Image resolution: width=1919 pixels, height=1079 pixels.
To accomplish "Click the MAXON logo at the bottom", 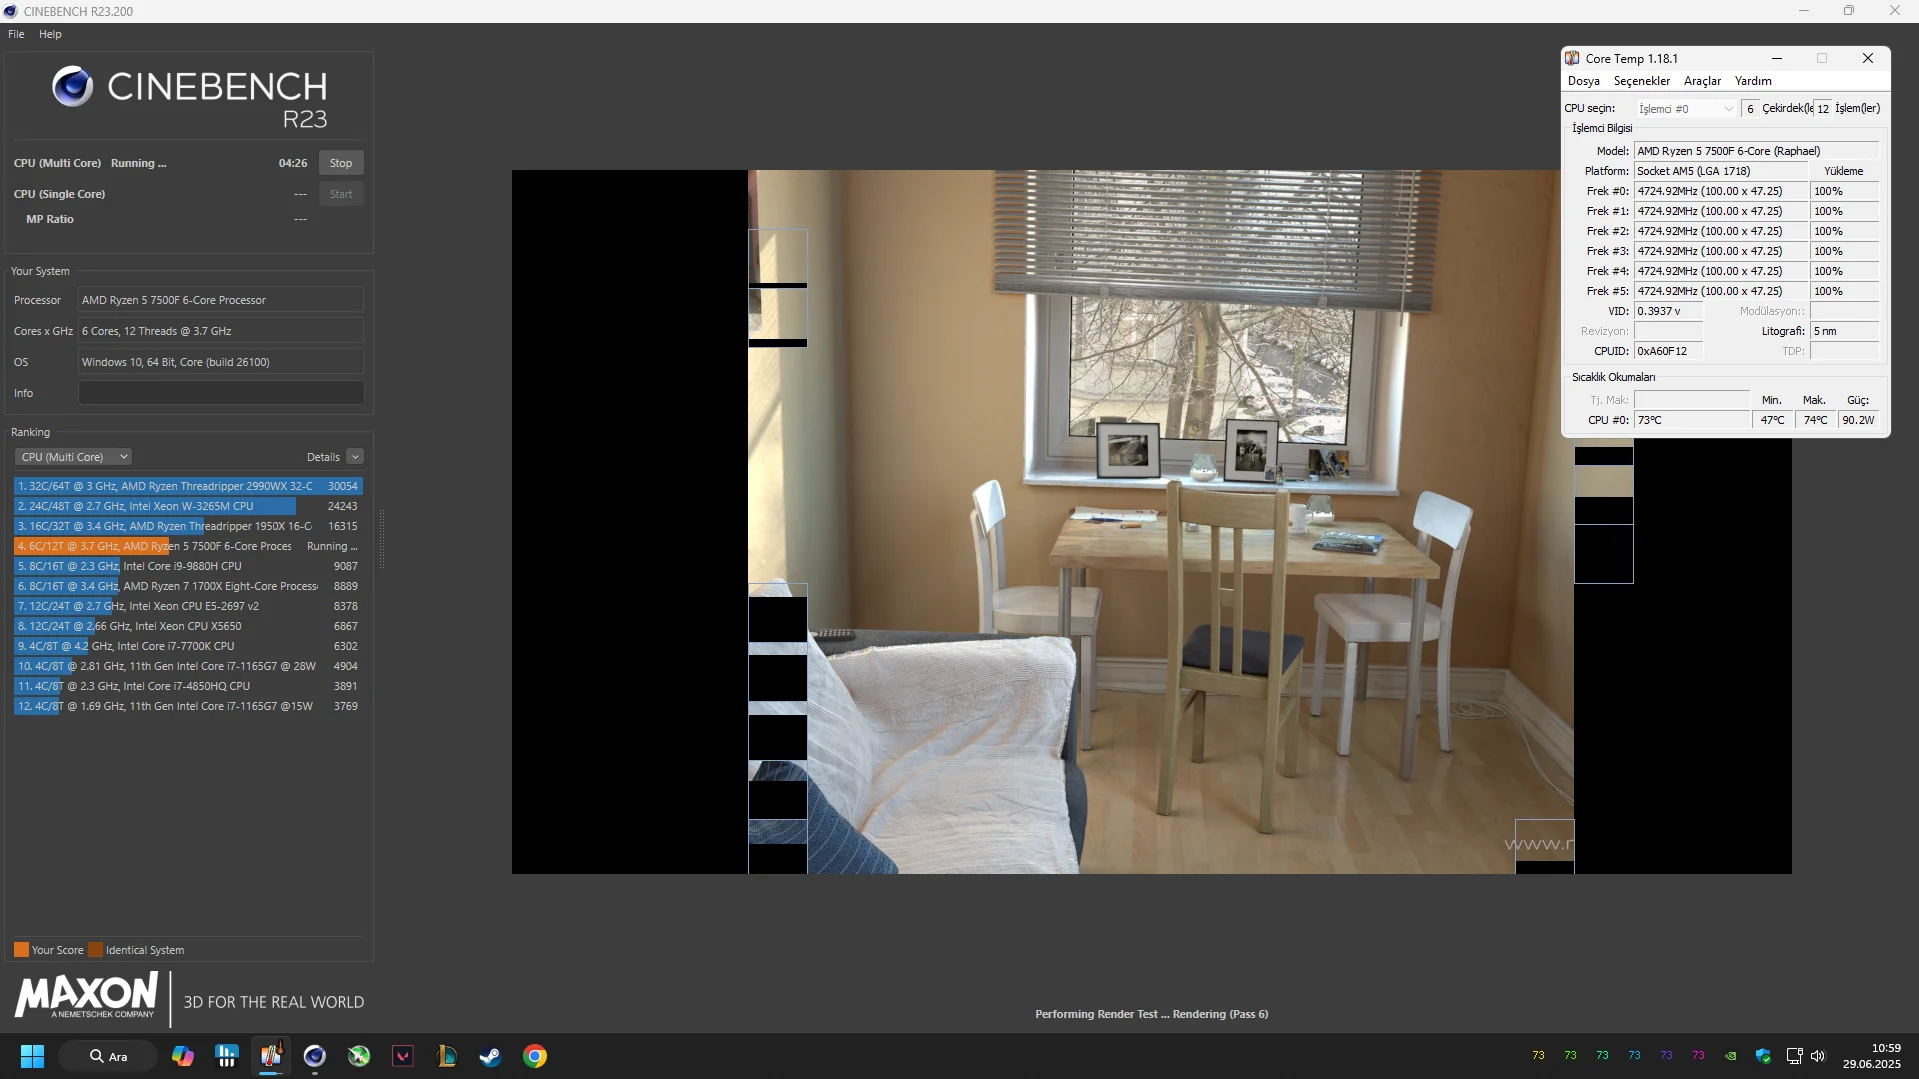I will (x=86, y=997).
